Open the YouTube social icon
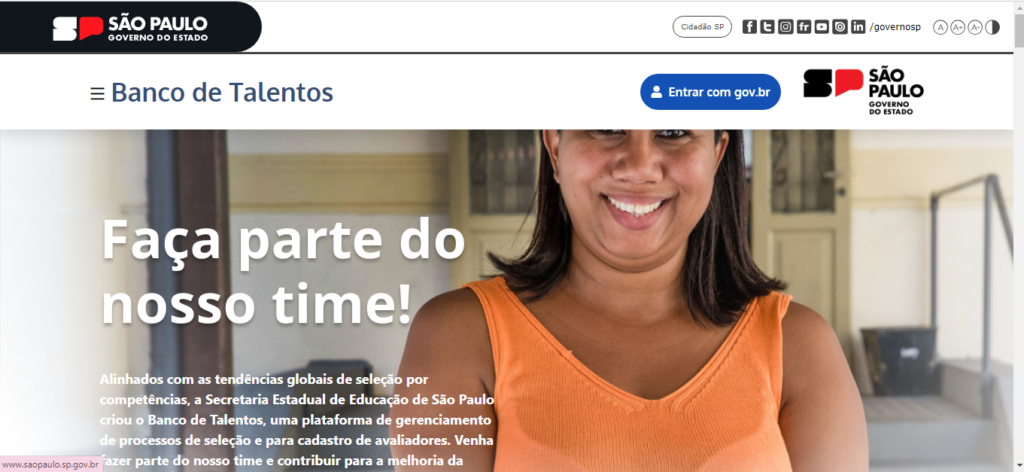 [x=822, y=27]
